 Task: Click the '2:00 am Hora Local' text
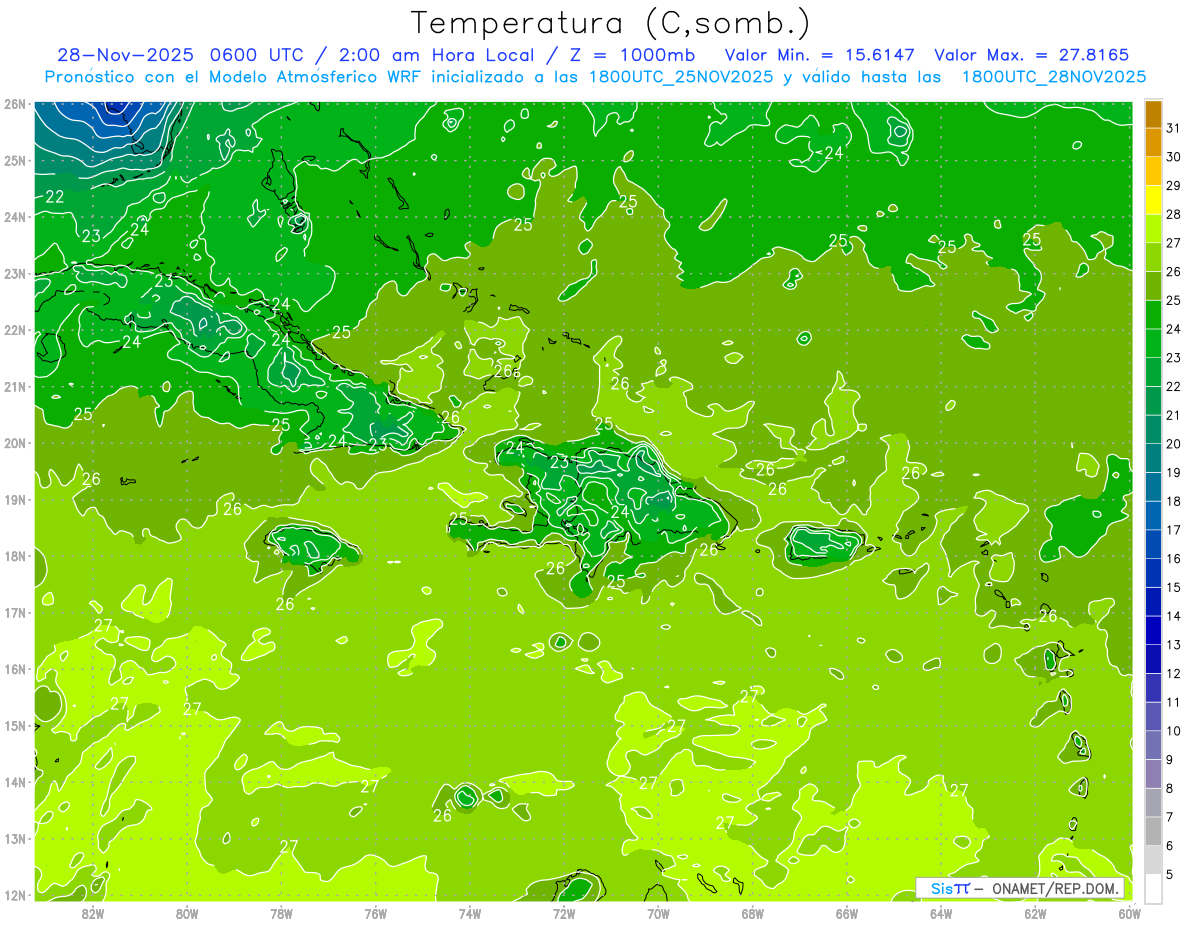pos(433,55)
